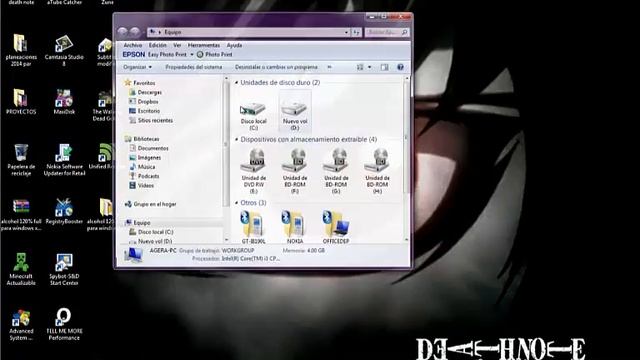Click the Explorer help question-mark icon
This screenshot has width=640, height=360.
tap(400, 67)
